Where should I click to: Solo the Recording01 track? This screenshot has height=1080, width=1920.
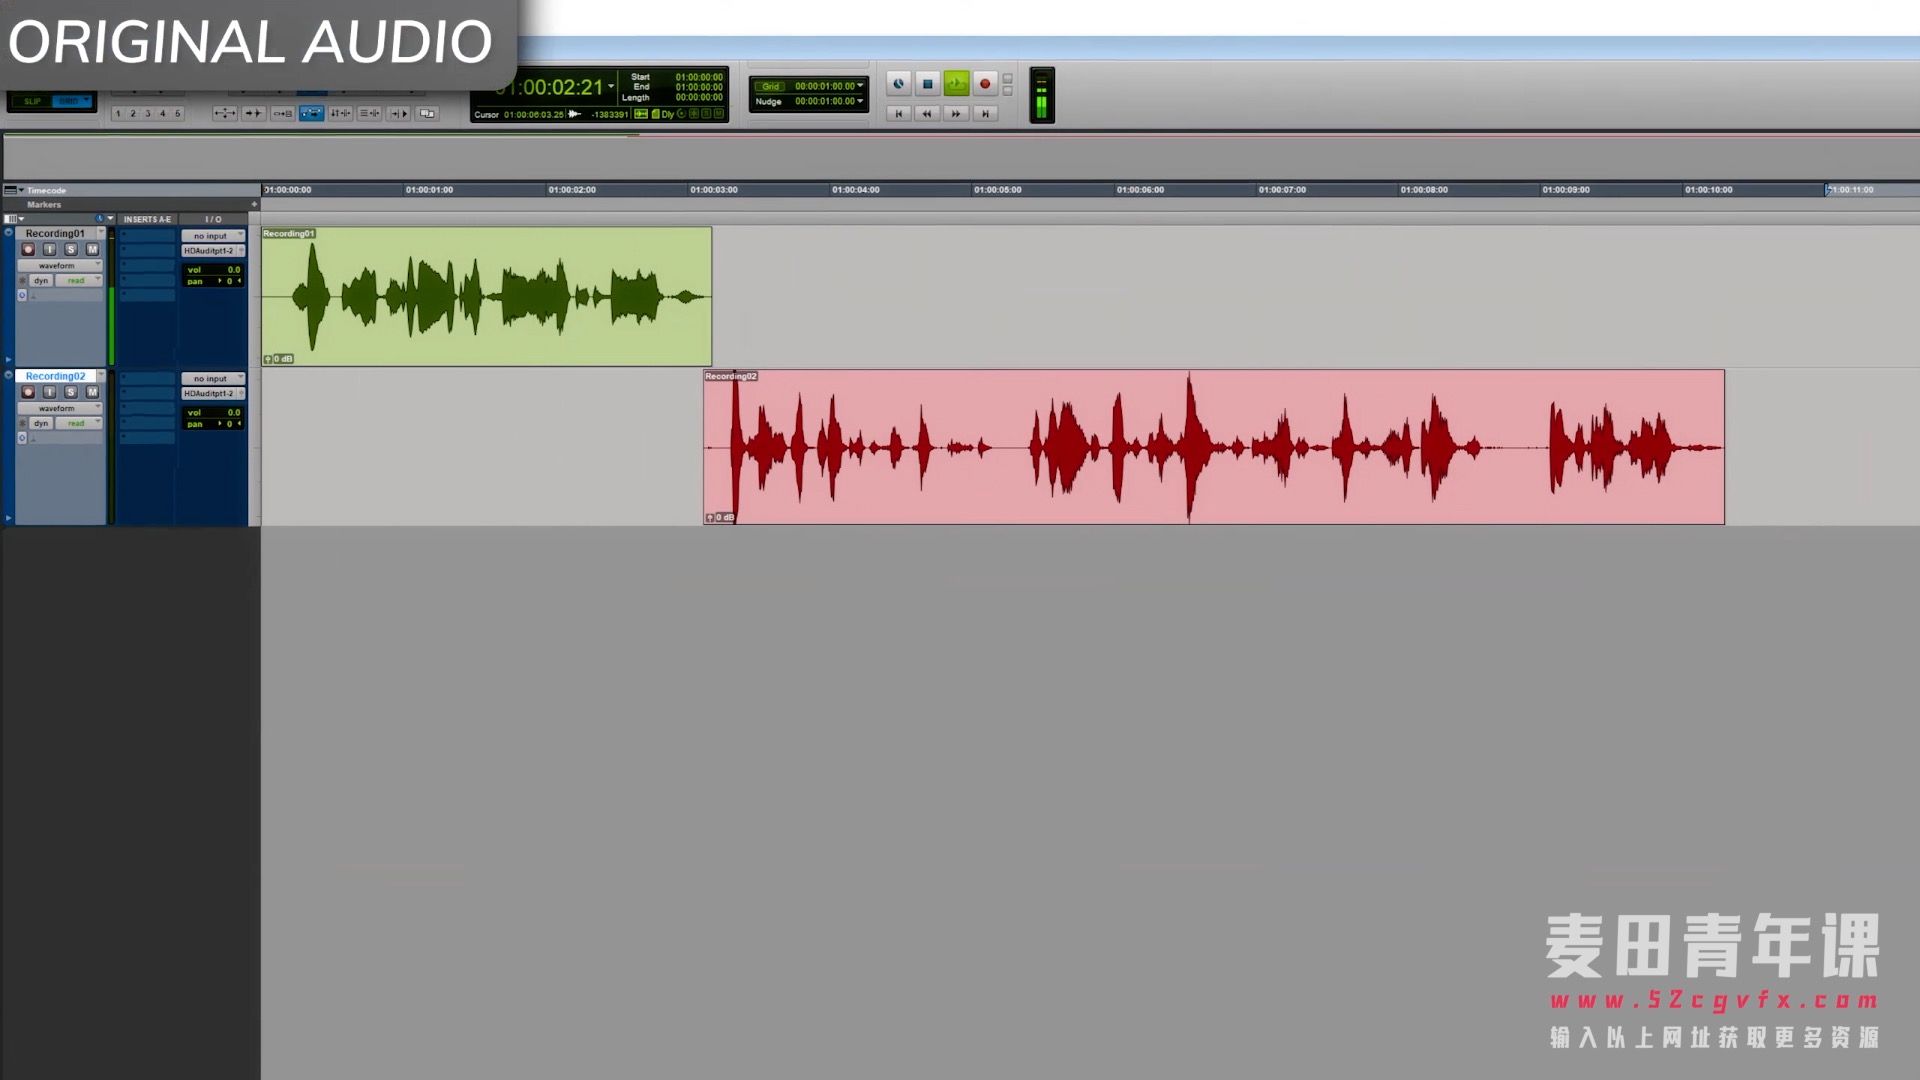(x=71, y=250)
